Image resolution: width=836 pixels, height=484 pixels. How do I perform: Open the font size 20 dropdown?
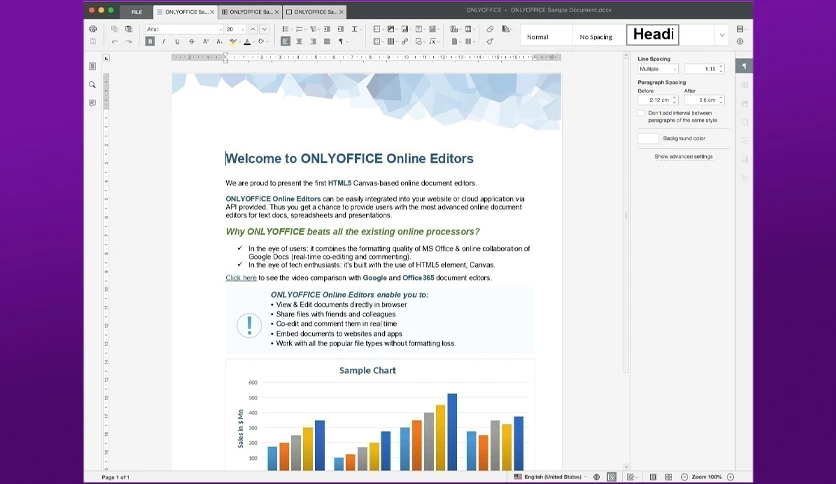(x=243, y=29)
